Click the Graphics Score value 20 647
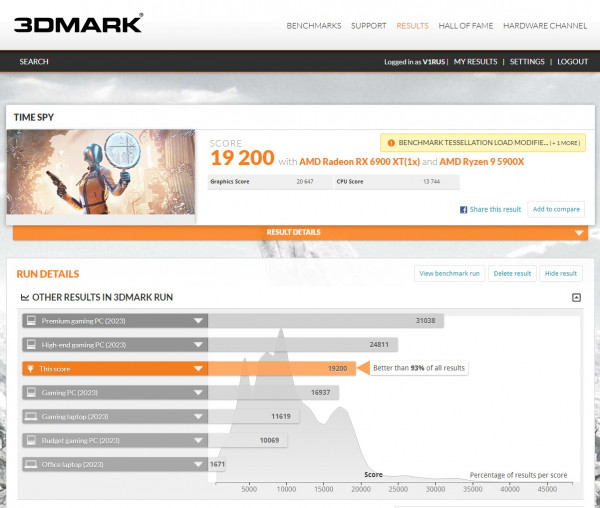Viewport: 600px width, 508px height. 305,182
